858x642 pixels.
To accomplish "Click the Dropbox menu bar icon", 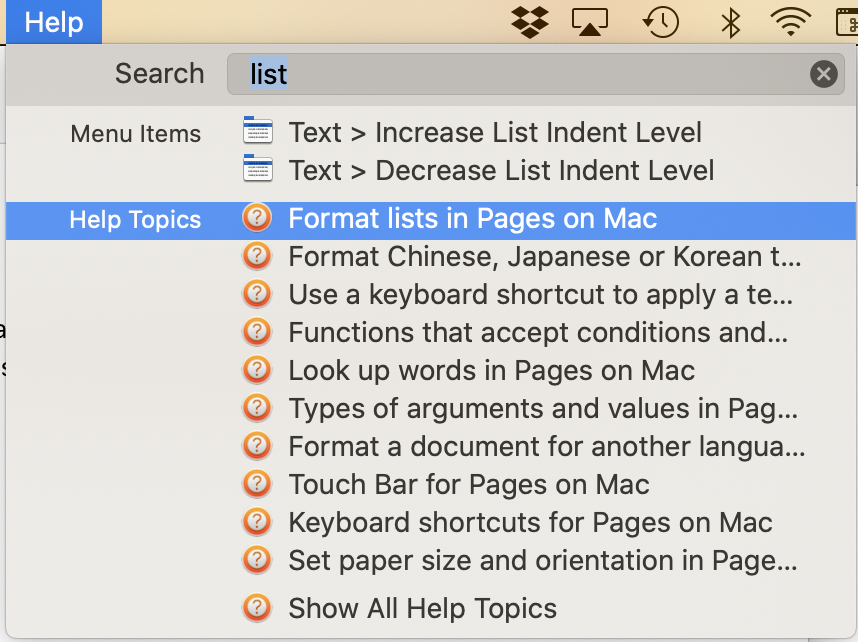I will (530, 22).
